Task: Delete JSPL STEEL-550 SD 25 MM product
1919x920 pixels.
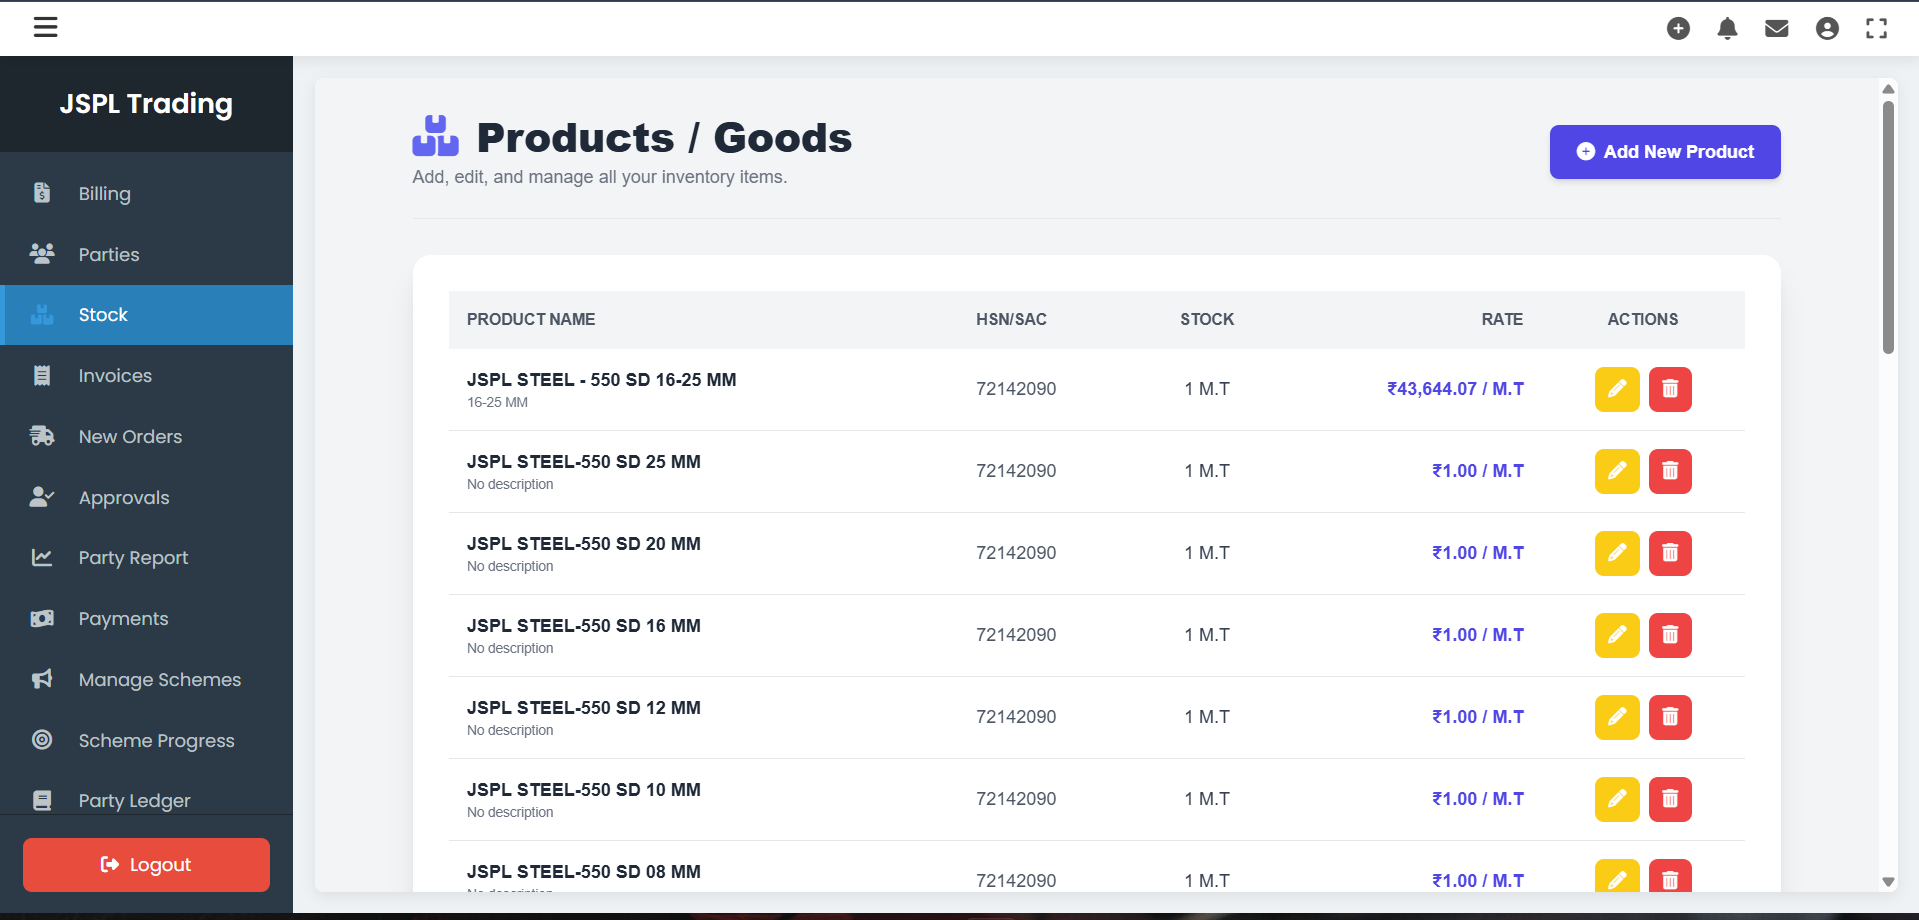Action: 1669,471
